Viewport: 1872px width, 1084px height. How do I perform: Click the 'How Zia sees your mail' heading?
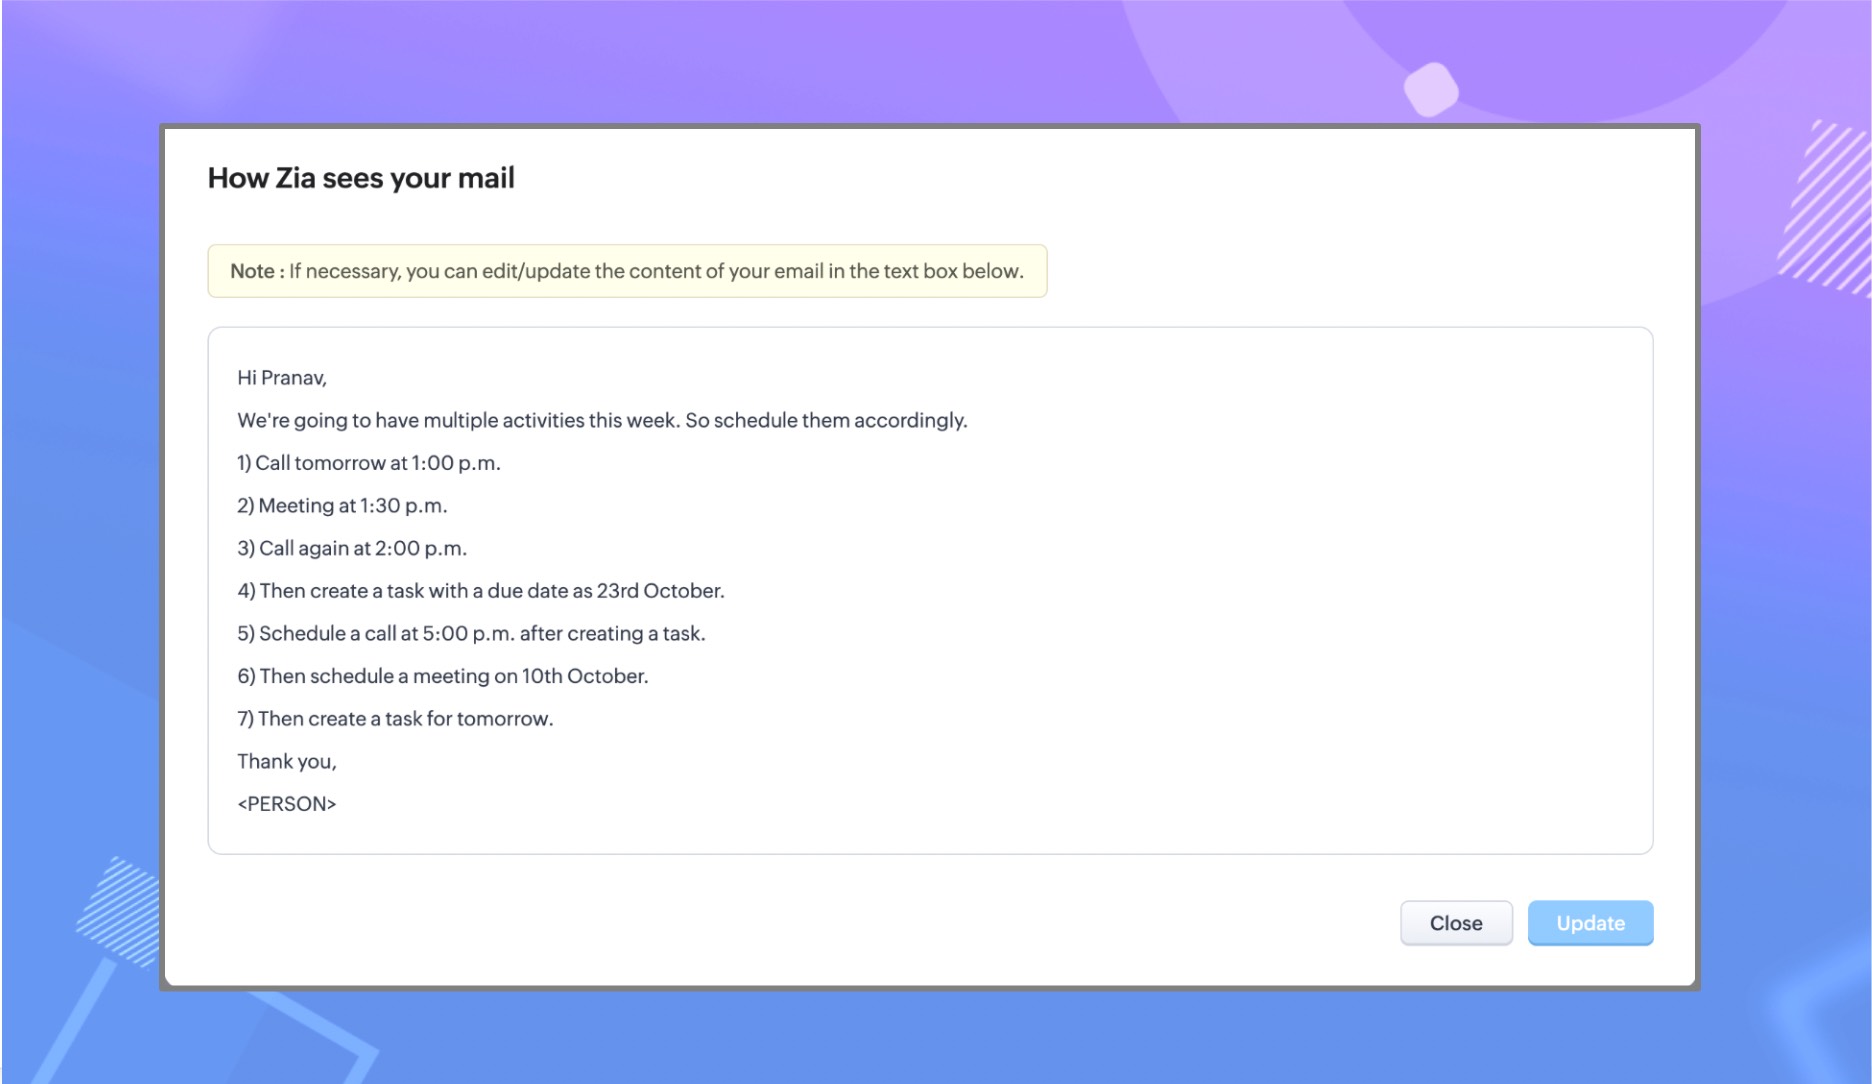pos(361,178)
